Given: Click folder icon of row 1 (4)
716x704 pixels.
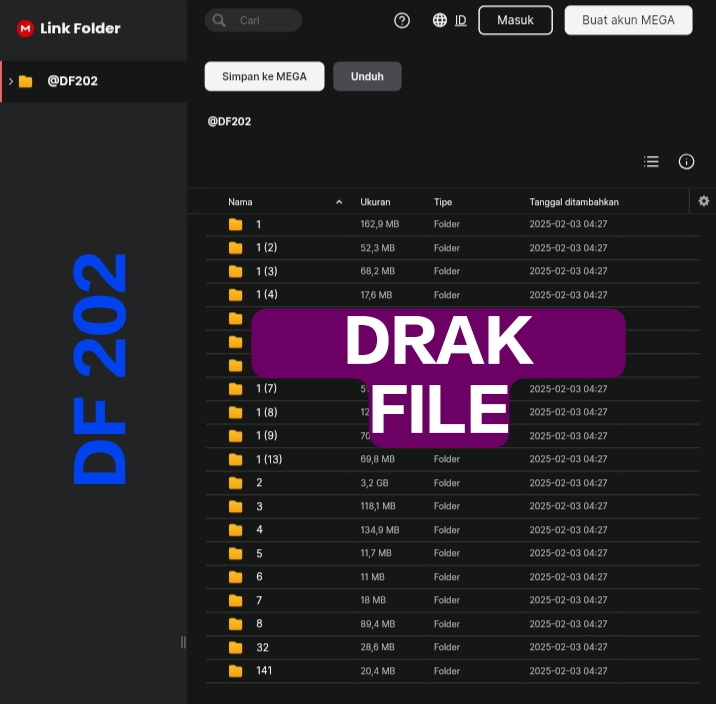Looking at the screenshot, I should (x=236, y=295).
